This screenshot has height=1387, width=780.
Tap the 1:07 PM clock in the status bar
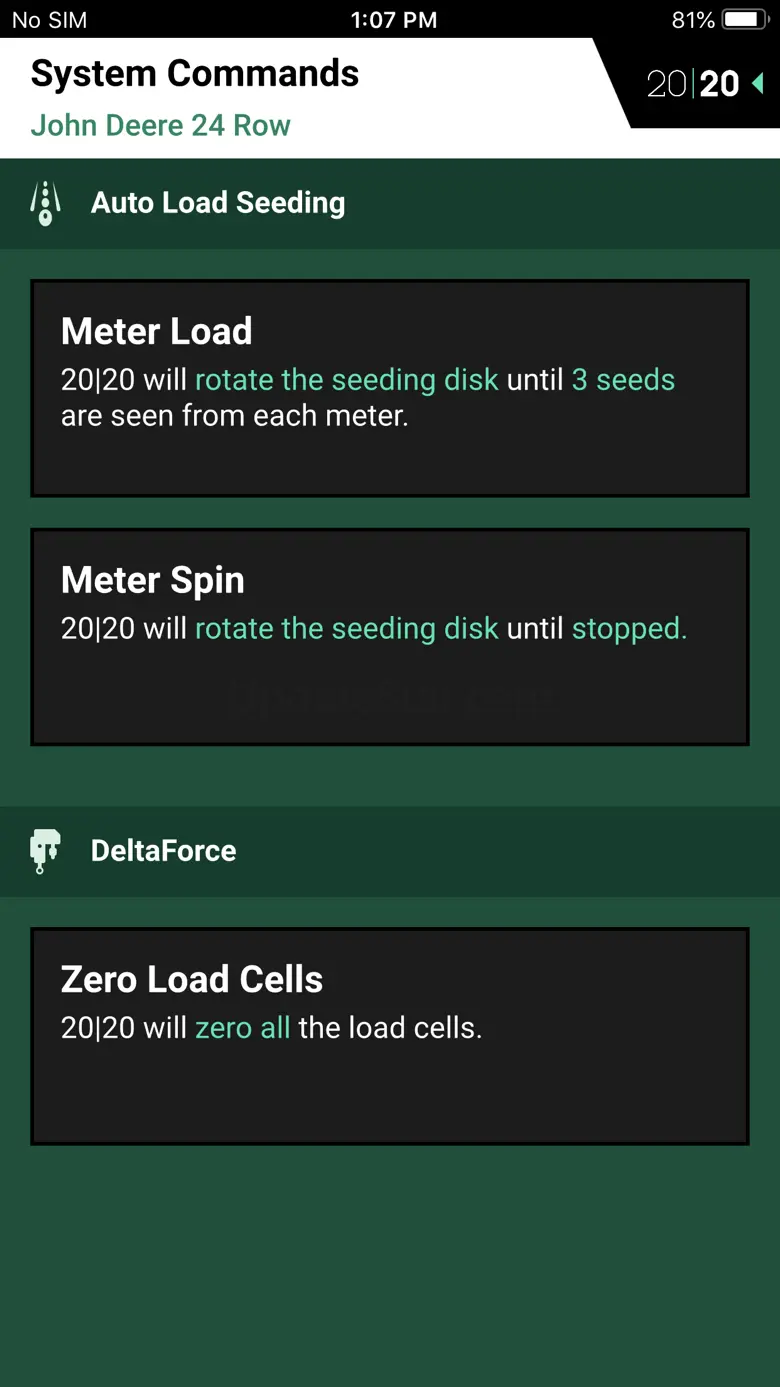(x=393, y=20)
